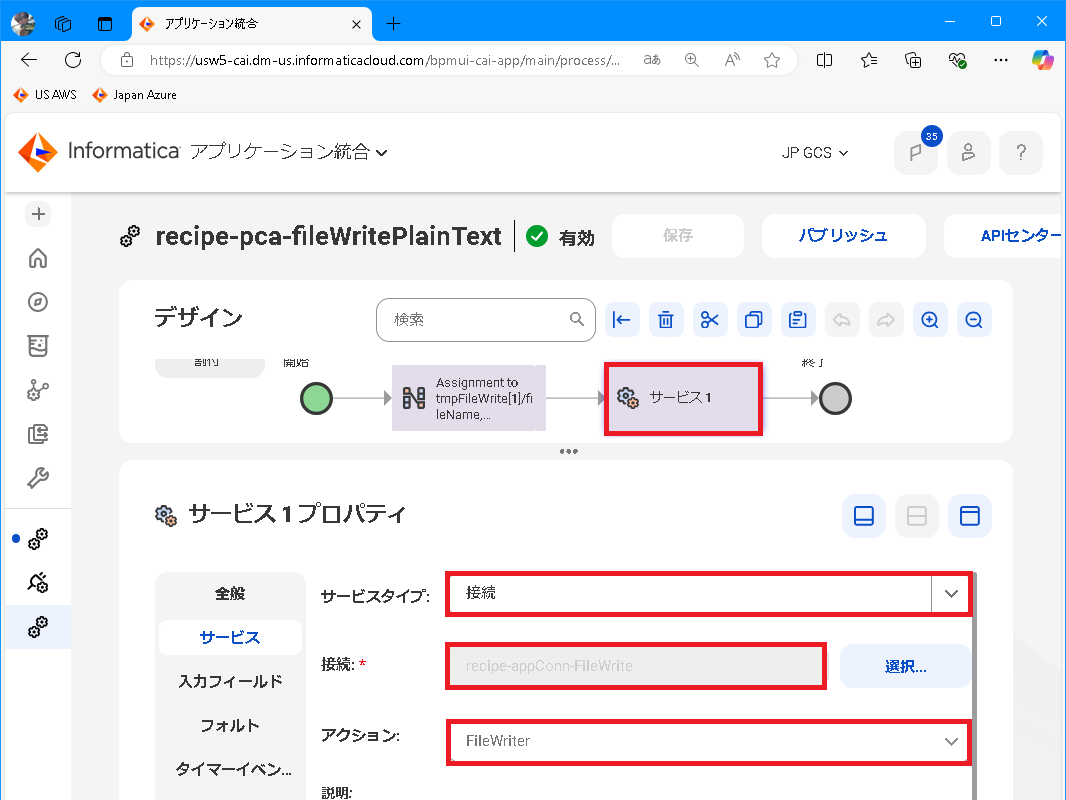Screen dimensions: 1066x800
Task: Open a new browser tab with plus
Action: pos(393,24)
